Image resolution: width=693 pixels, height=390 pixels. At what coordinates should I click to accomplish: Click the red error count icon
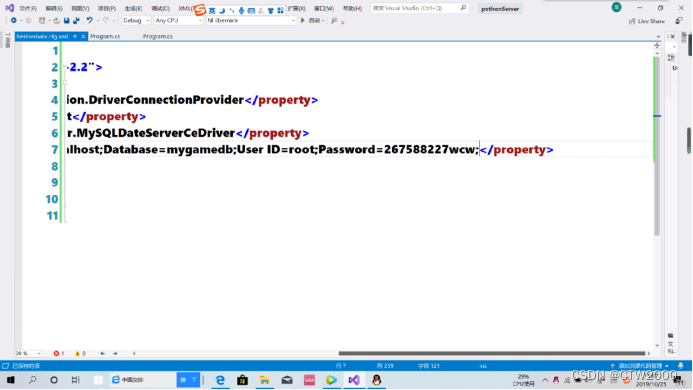tap(56, 353)
